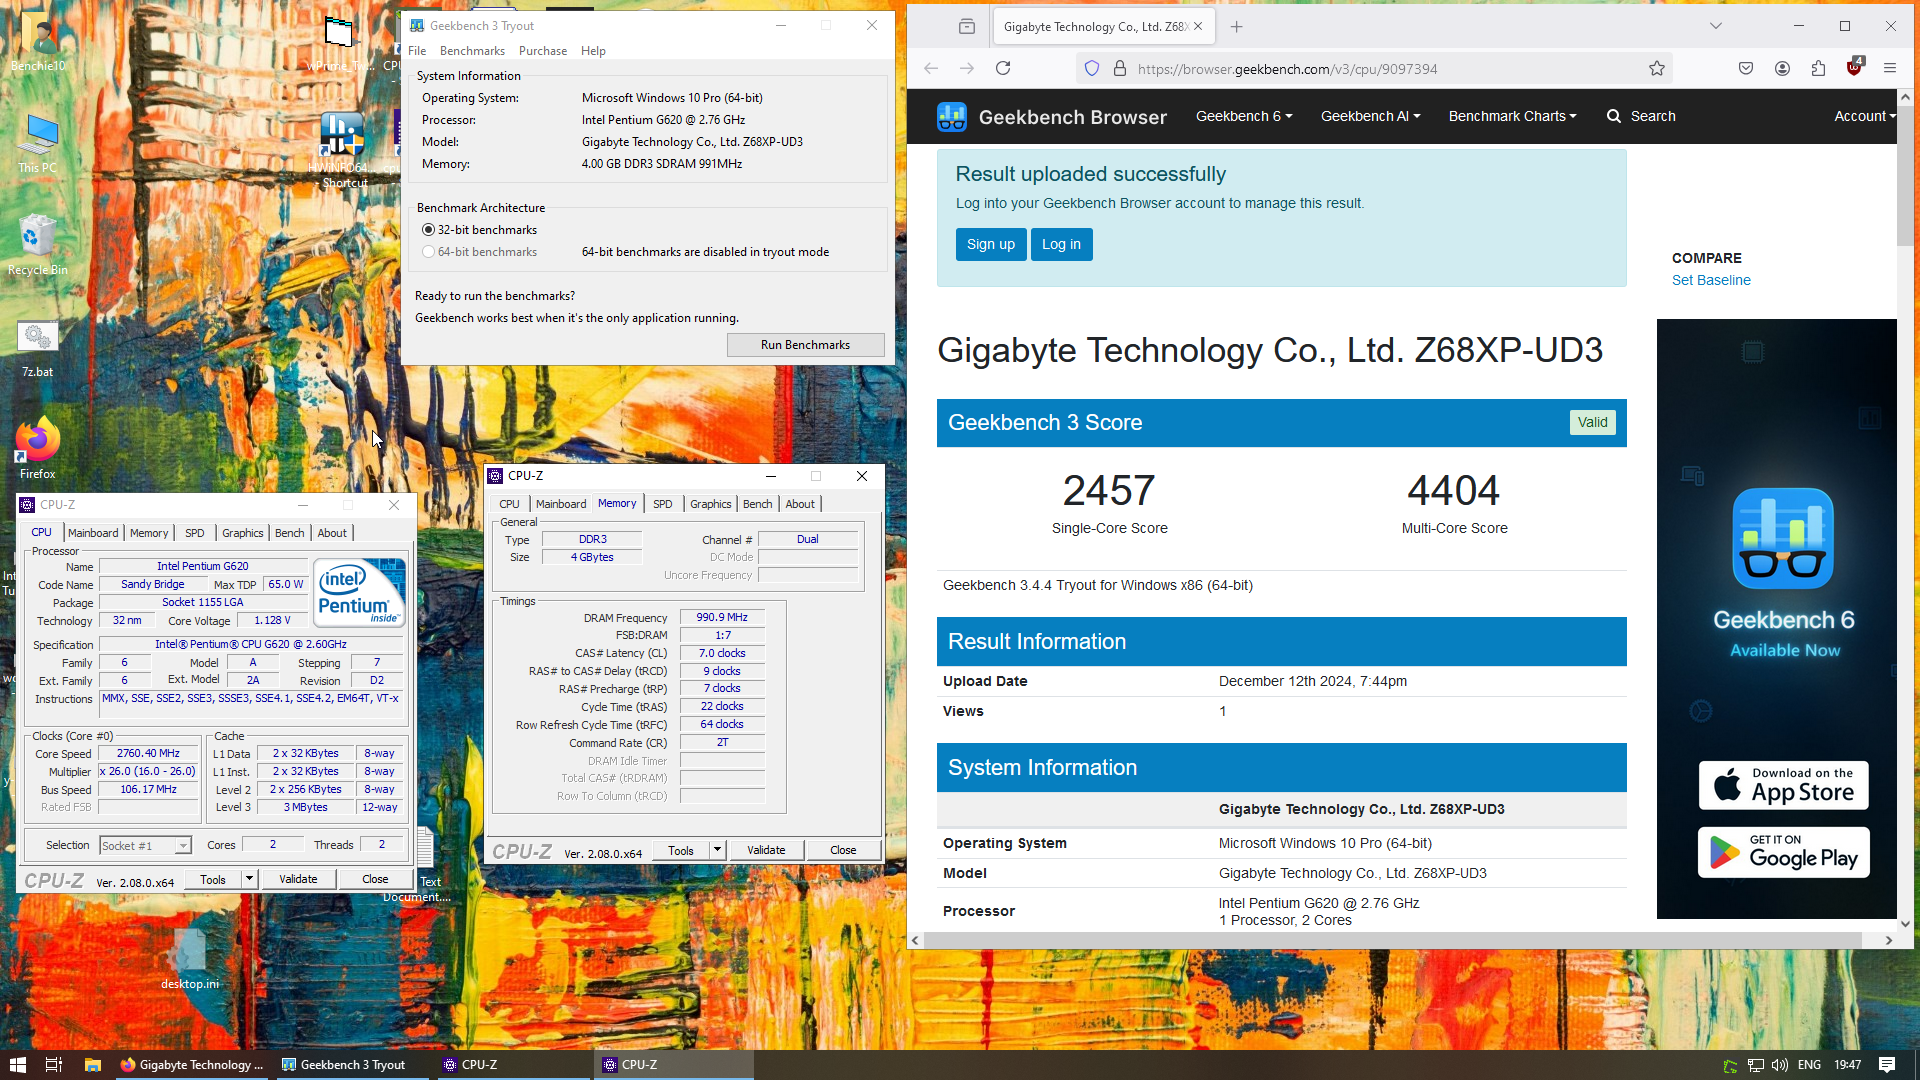Click the Firefox vertical page scrollbar
The image size is (1920, 1080).
point(1905,177)
